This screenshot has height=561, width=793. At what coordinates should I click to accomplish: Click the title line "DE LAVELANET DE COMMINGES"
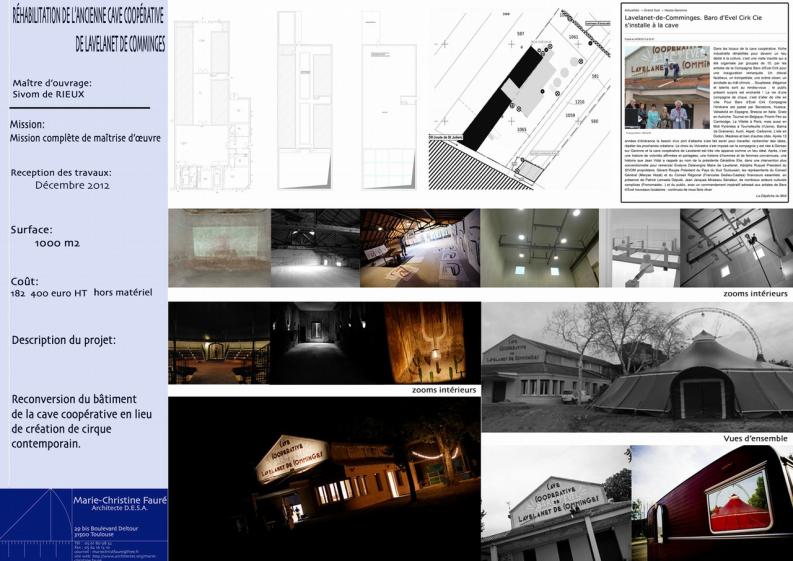[x=120, y=44]
